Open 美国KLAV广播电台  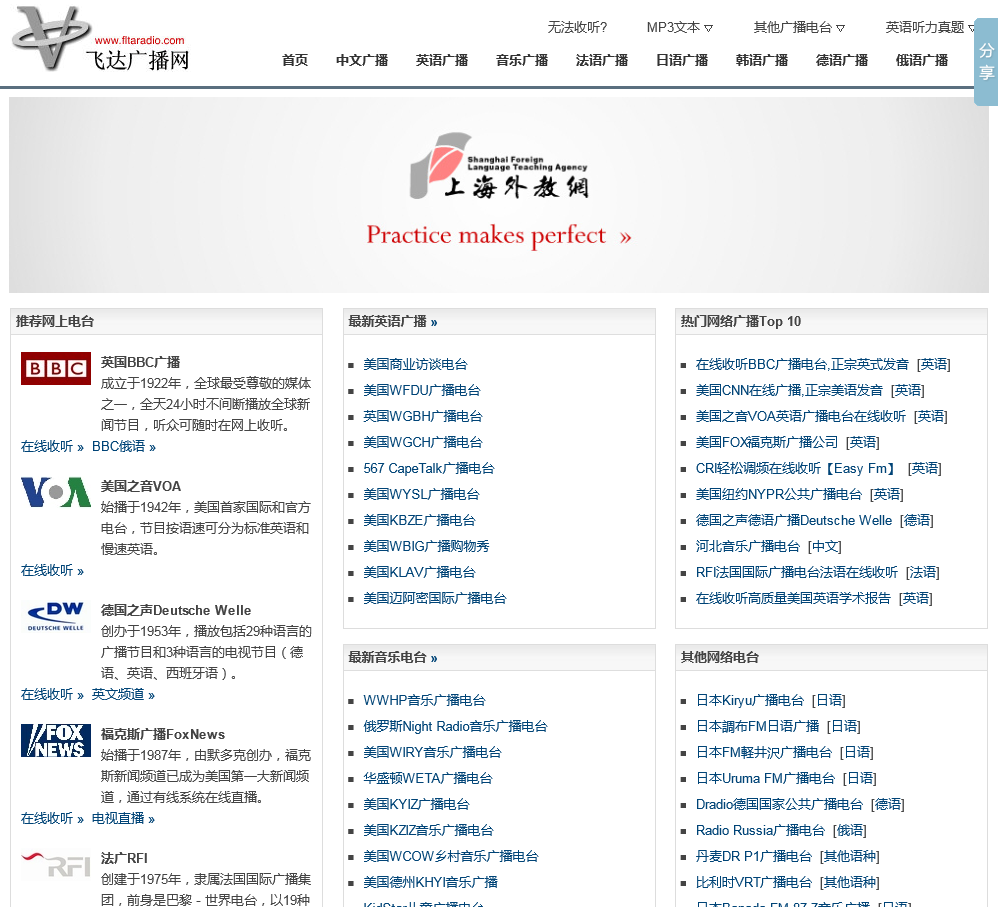(x=419, y=573)
